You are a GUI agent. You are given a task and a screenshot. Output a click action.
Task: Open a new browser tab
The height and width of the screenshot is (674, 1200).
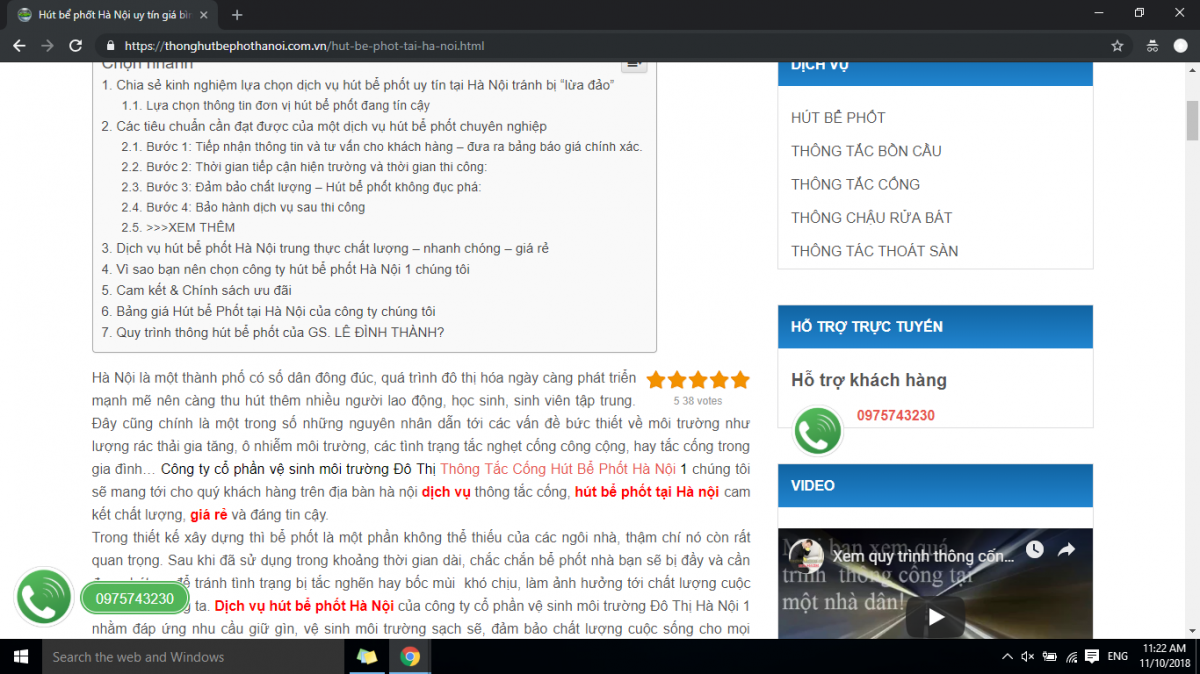237,15
